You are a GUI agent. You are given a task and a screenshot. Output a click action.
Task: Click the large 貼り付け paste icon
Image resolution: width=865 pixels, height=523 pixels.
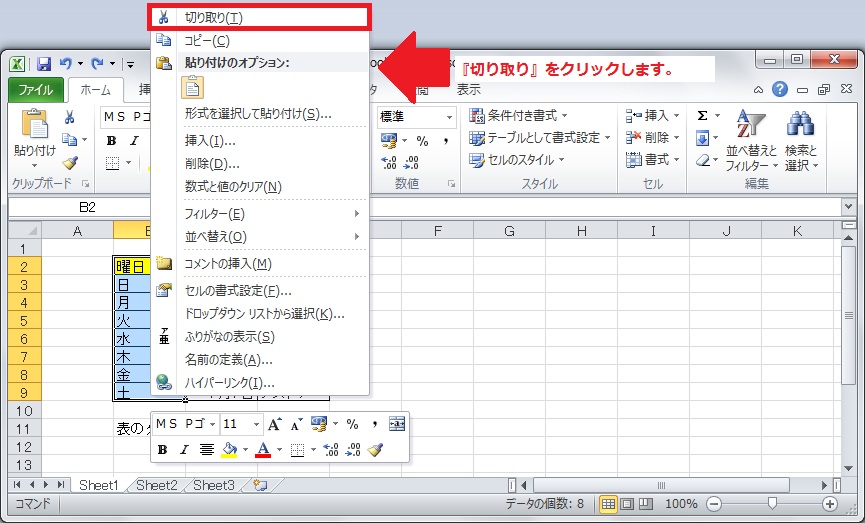[x=34, y=124]
